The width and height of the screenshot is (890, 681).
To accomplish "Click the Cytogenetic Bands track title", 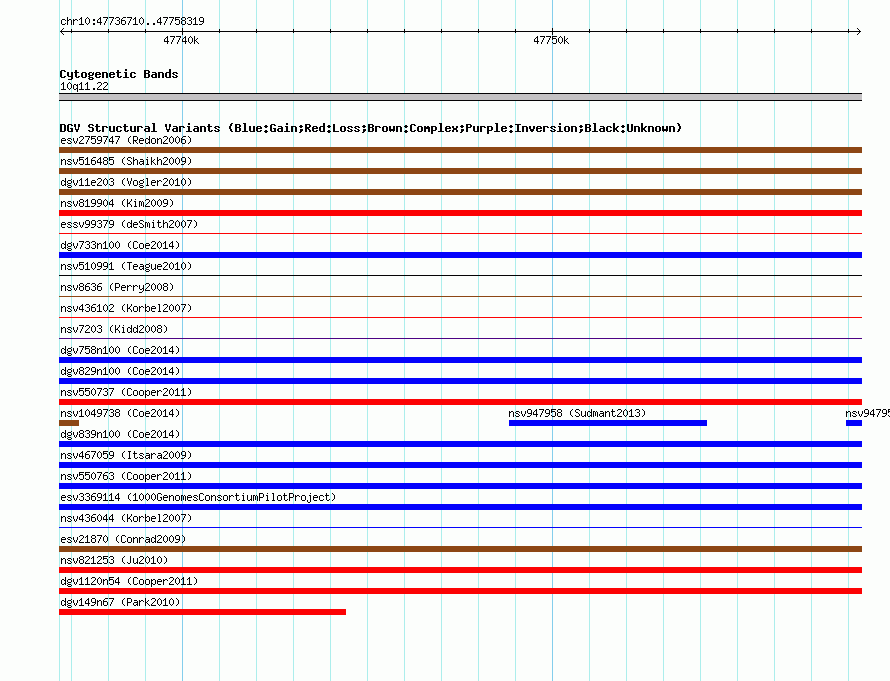I will pos(119,74).
